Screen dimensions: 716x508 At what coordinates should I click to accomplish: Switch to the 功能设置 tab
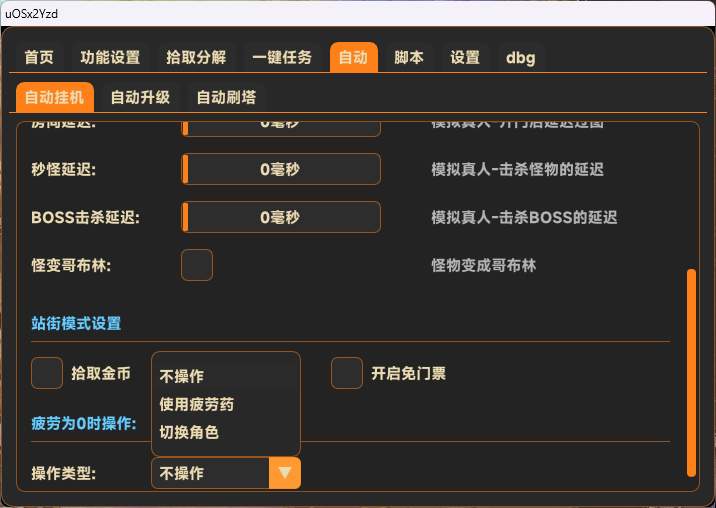click(110, 58)
